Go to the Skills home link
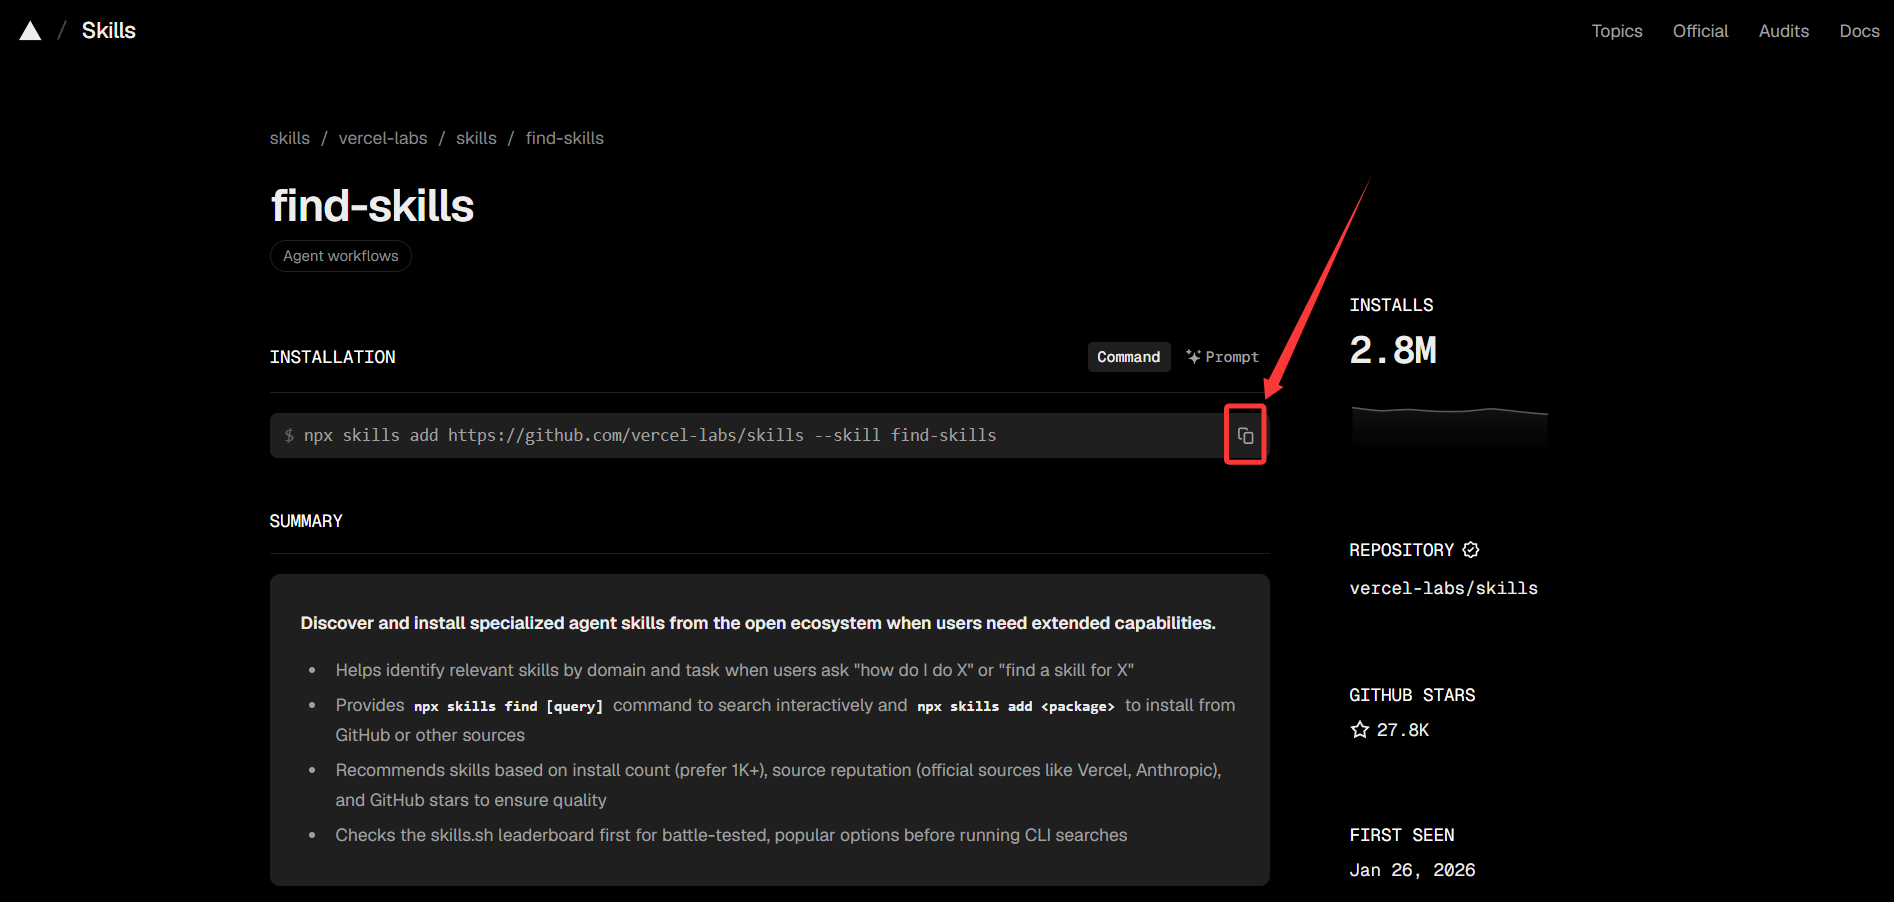1894x902 pixels. (x=109, y=31)
